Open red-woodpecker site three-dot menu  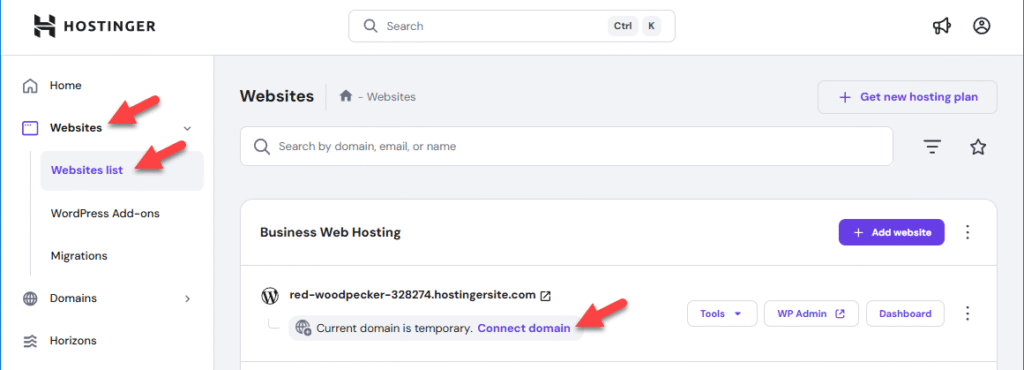pyautogui.click(x=968, y=314)
